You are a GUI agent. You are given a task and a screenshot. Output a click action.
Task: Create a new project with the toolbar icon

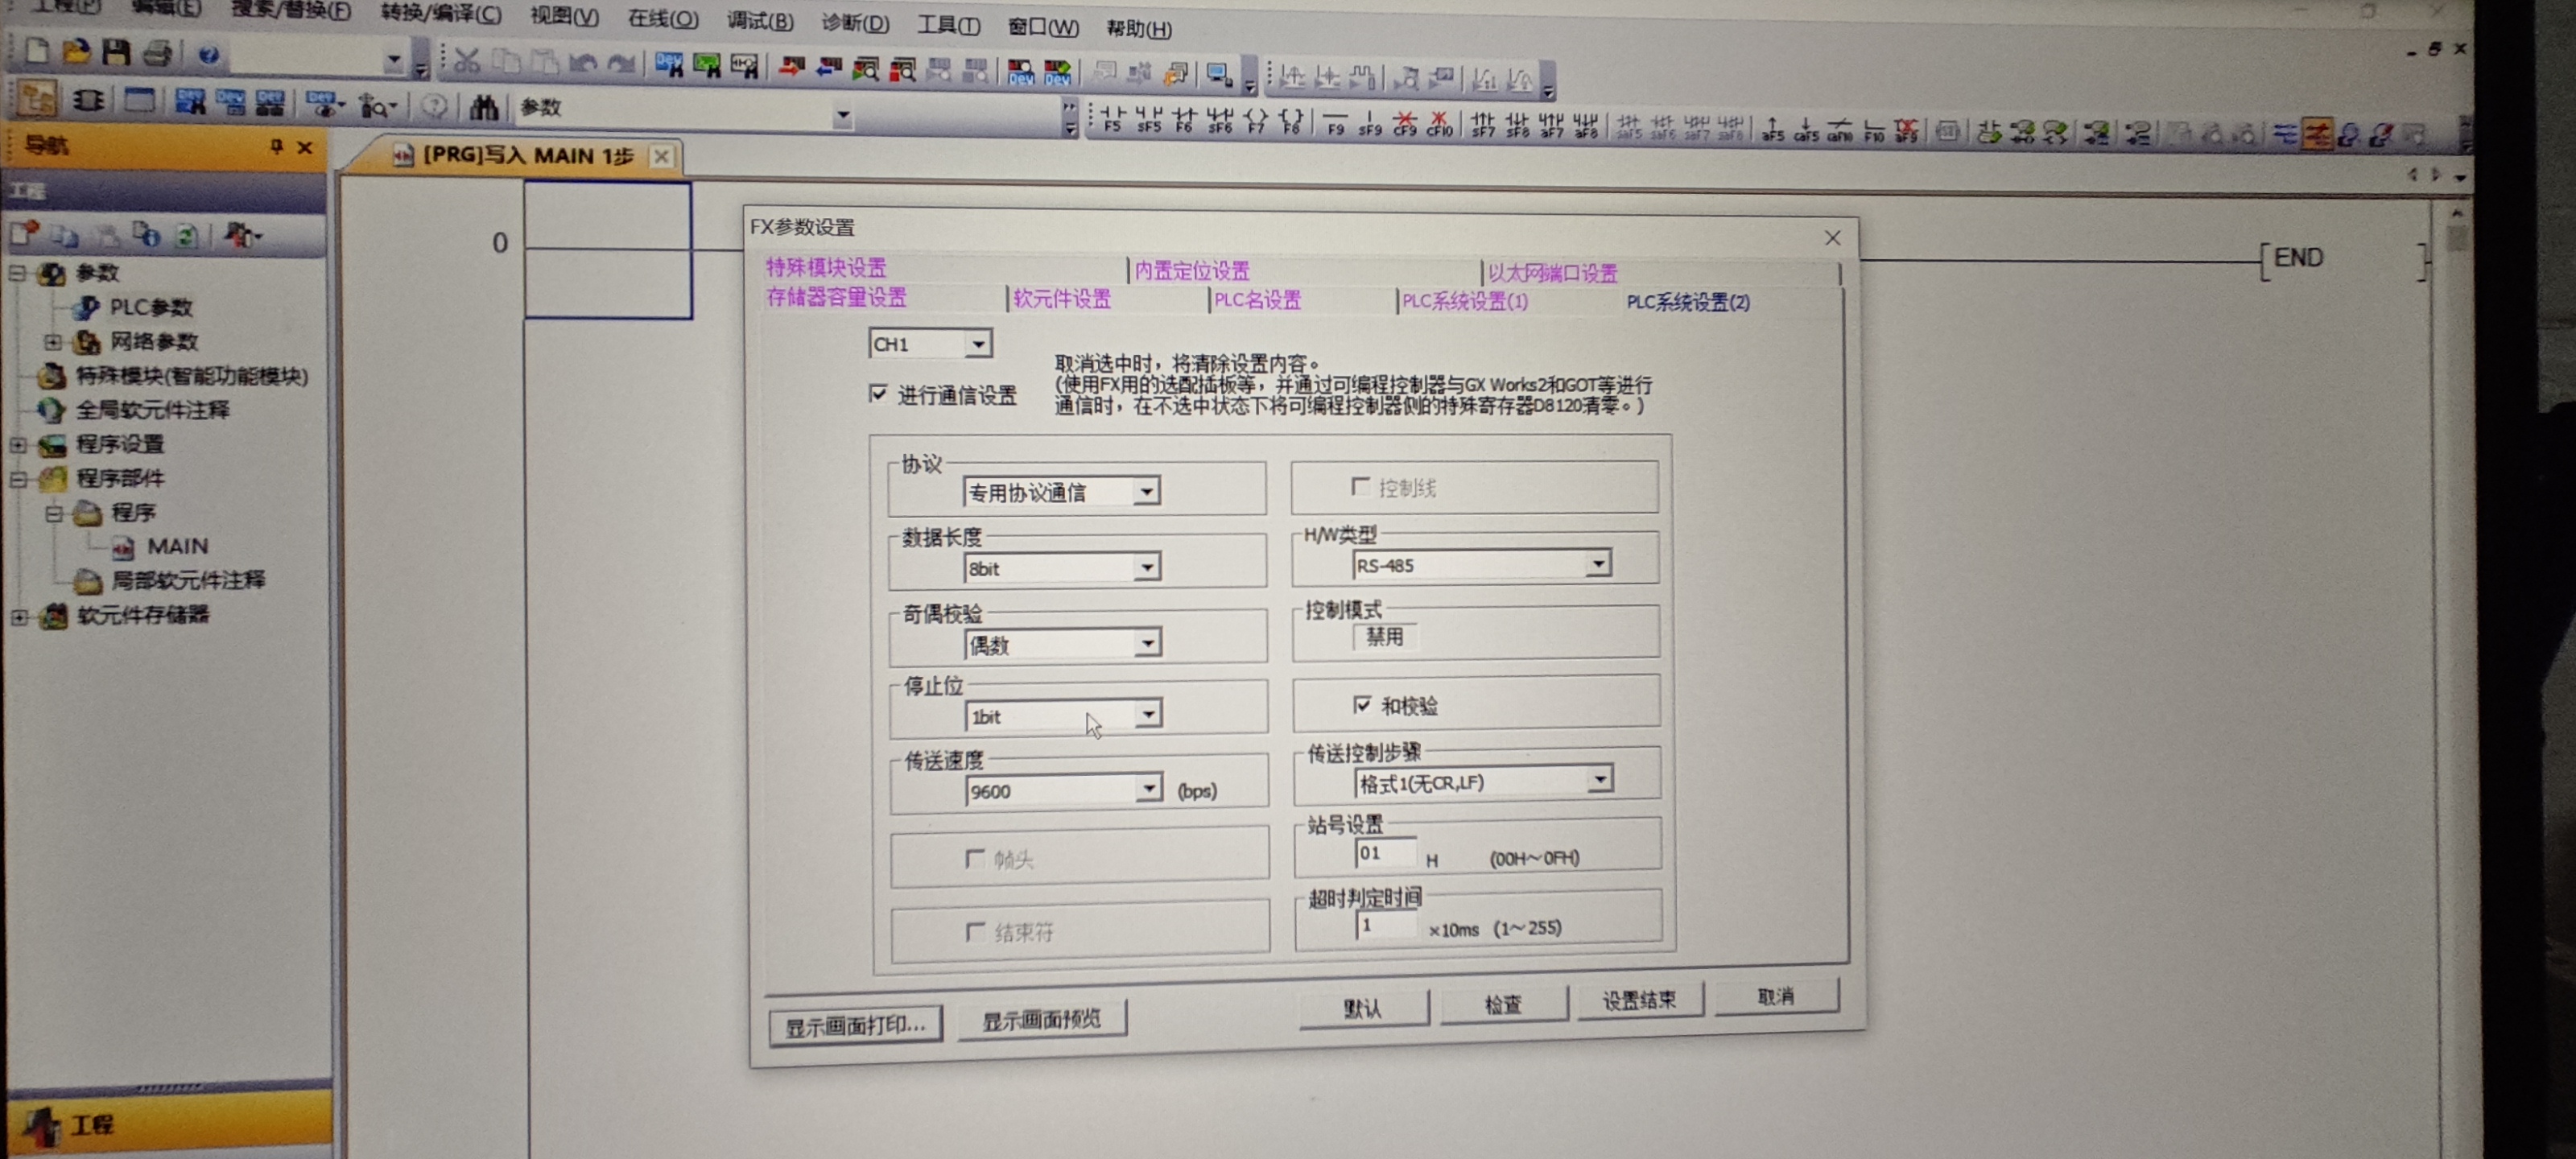[37, 50]
